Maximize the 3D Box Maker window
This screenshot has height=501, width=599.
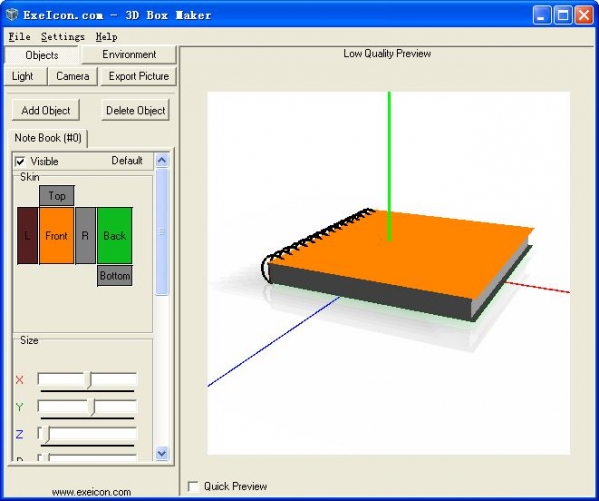tap(563, 15)
